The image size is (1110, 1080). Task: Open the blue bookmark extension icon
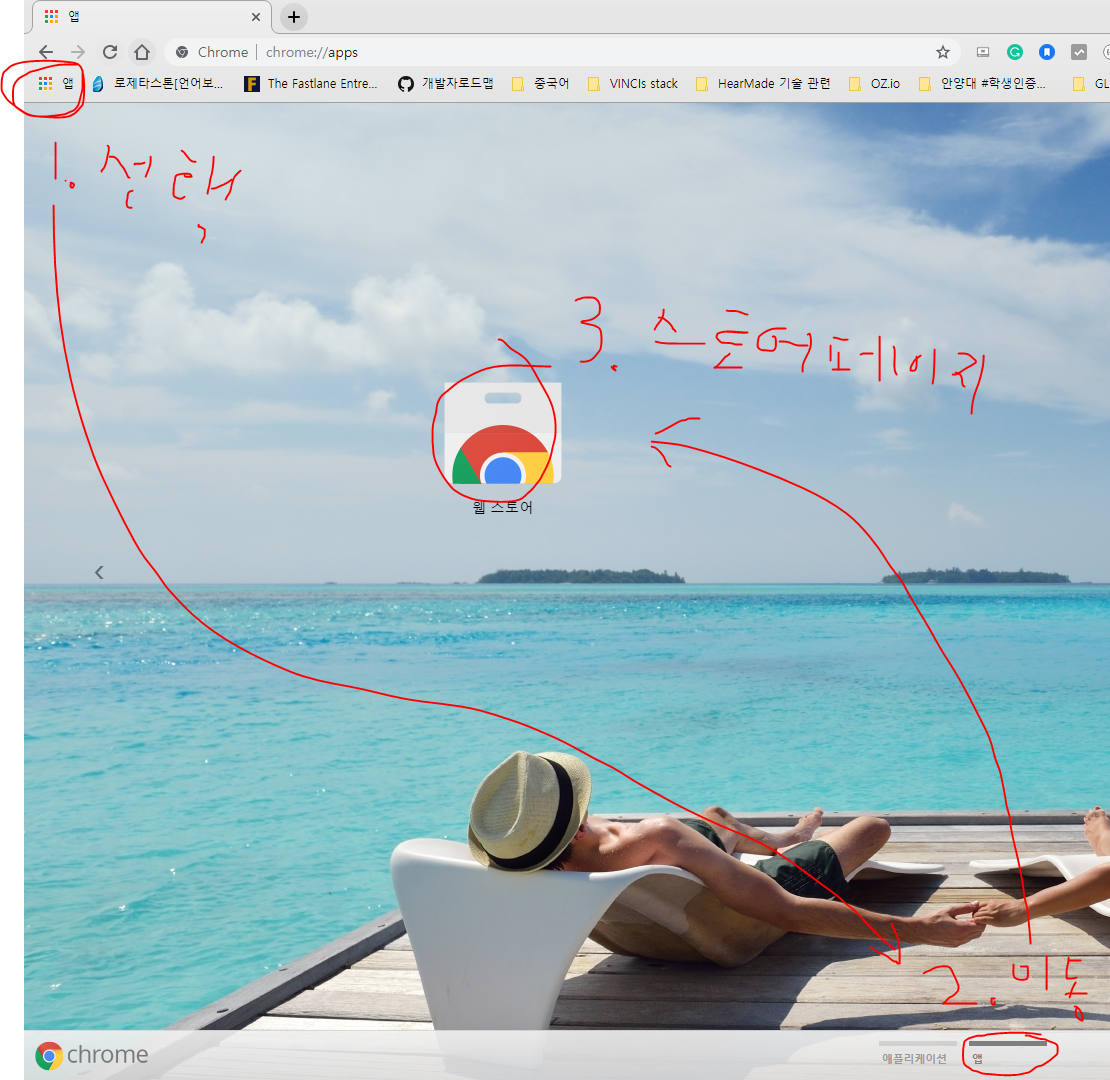(1046, 52)
